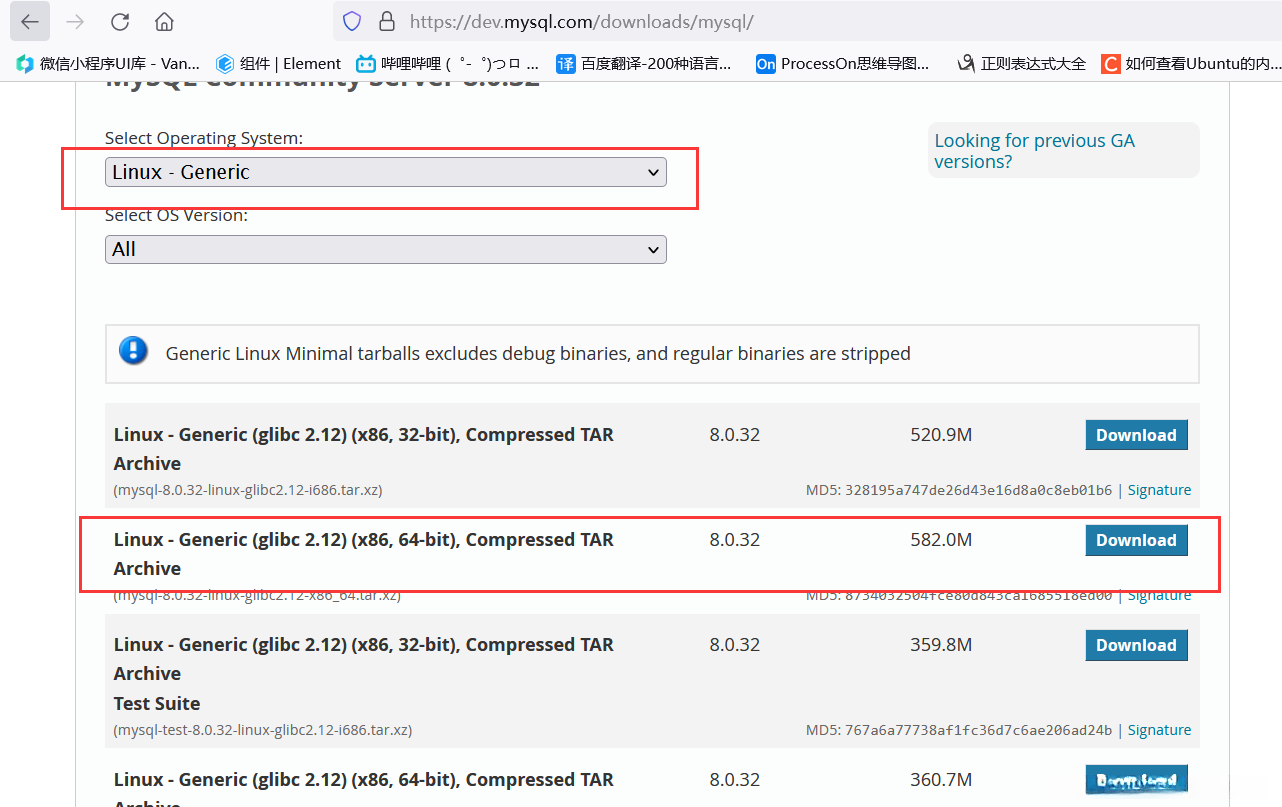Click the 360.7M file size
The image size is (1282, 807).
(x=941, y=780)
